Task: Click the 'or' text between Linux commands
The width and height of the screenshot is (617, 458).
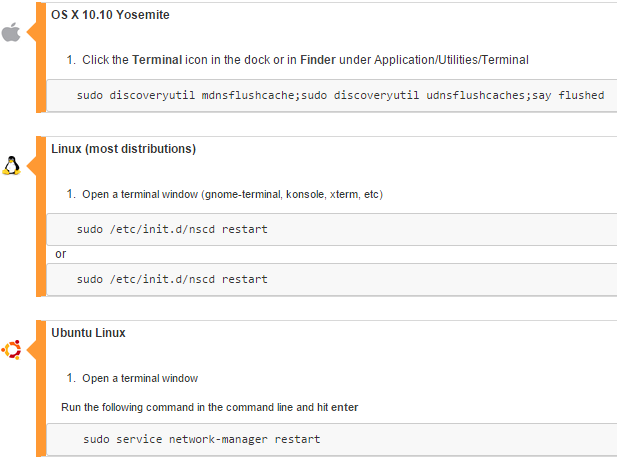Action: pyautogui.click(x=60, y=254)
